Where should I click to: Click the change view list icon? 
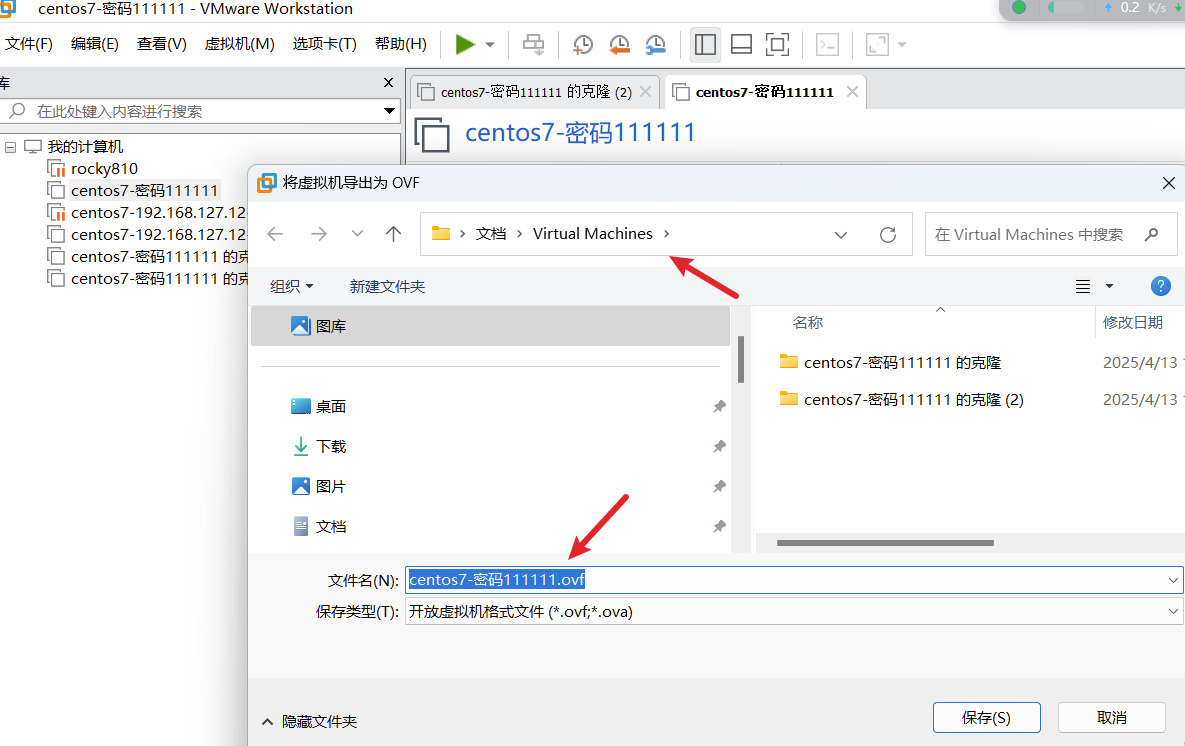coord(1083,286)
